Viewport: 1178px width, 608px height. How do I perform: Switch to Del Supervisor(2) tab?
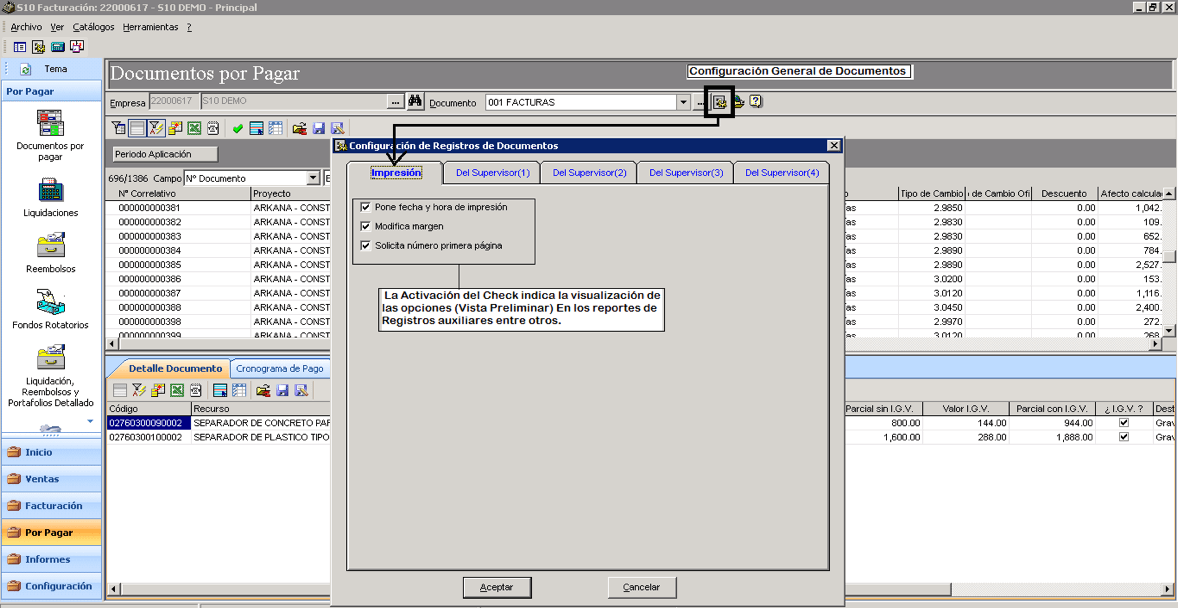[589, 173]
